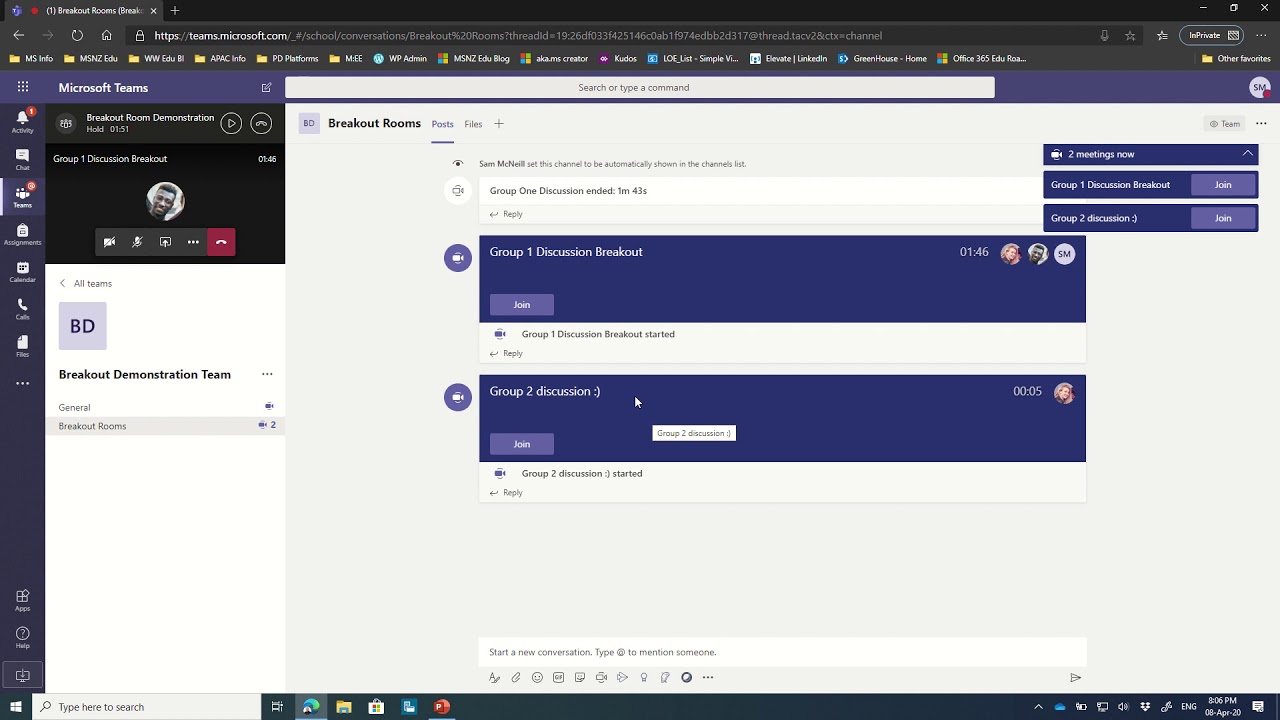Open Assignments in the sidebar
This screenshot has width=1280, height=720.
coord(22,233)
